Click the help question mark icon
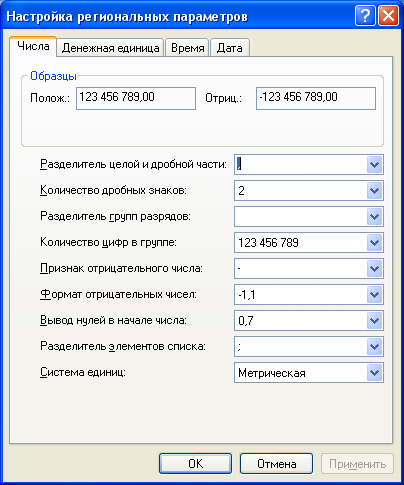This screenshot has height=485, width=404. pos(365,15)
